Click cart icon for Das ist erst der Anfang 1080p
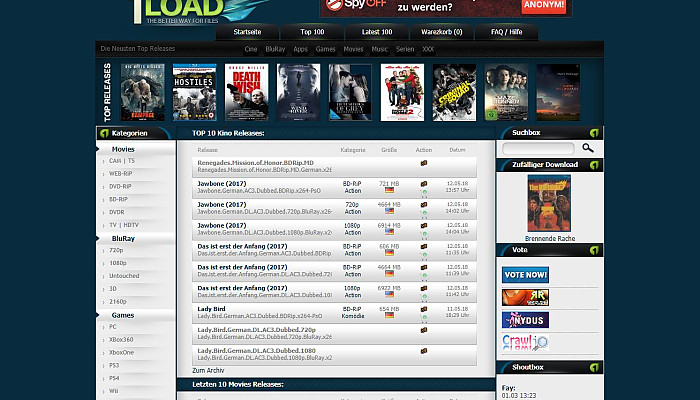 [x=424, y=288]
